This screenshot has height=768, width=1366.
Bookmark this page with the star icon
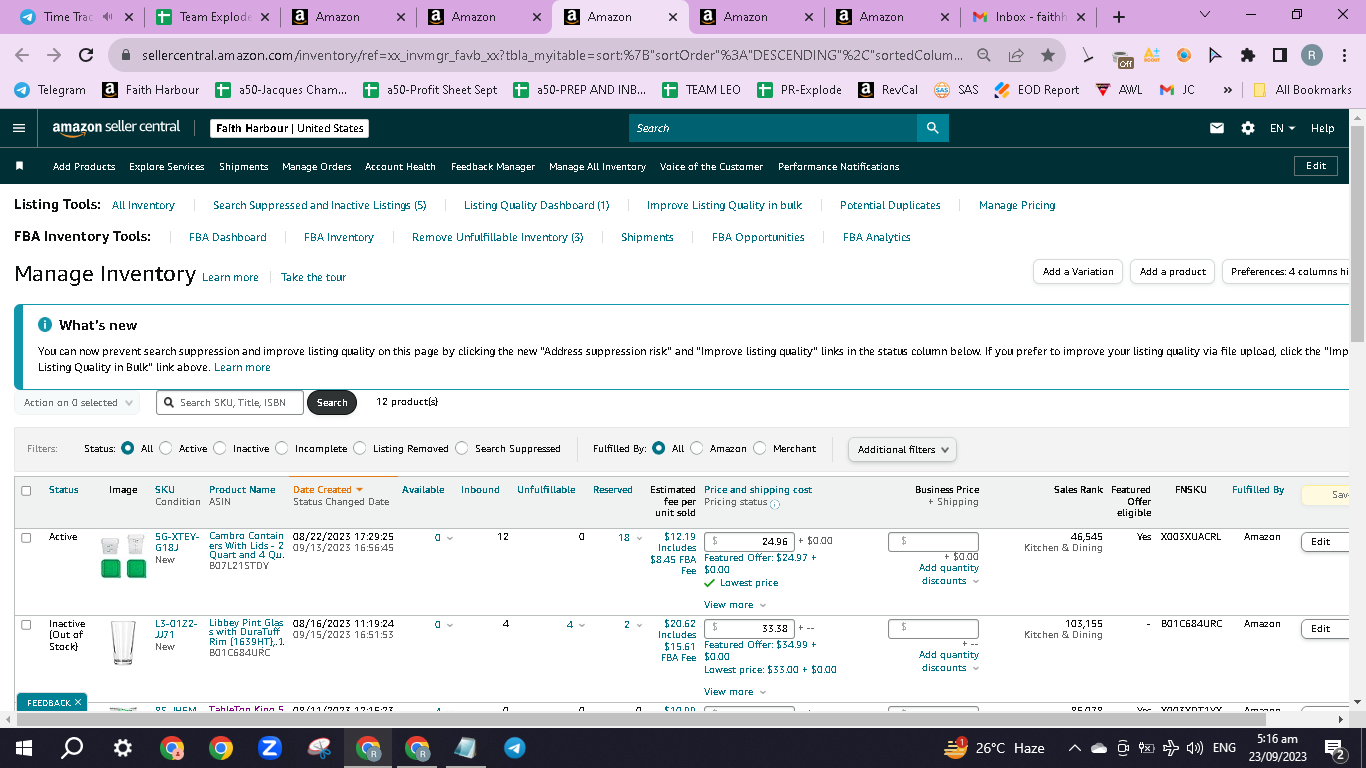coord(1047,55)
